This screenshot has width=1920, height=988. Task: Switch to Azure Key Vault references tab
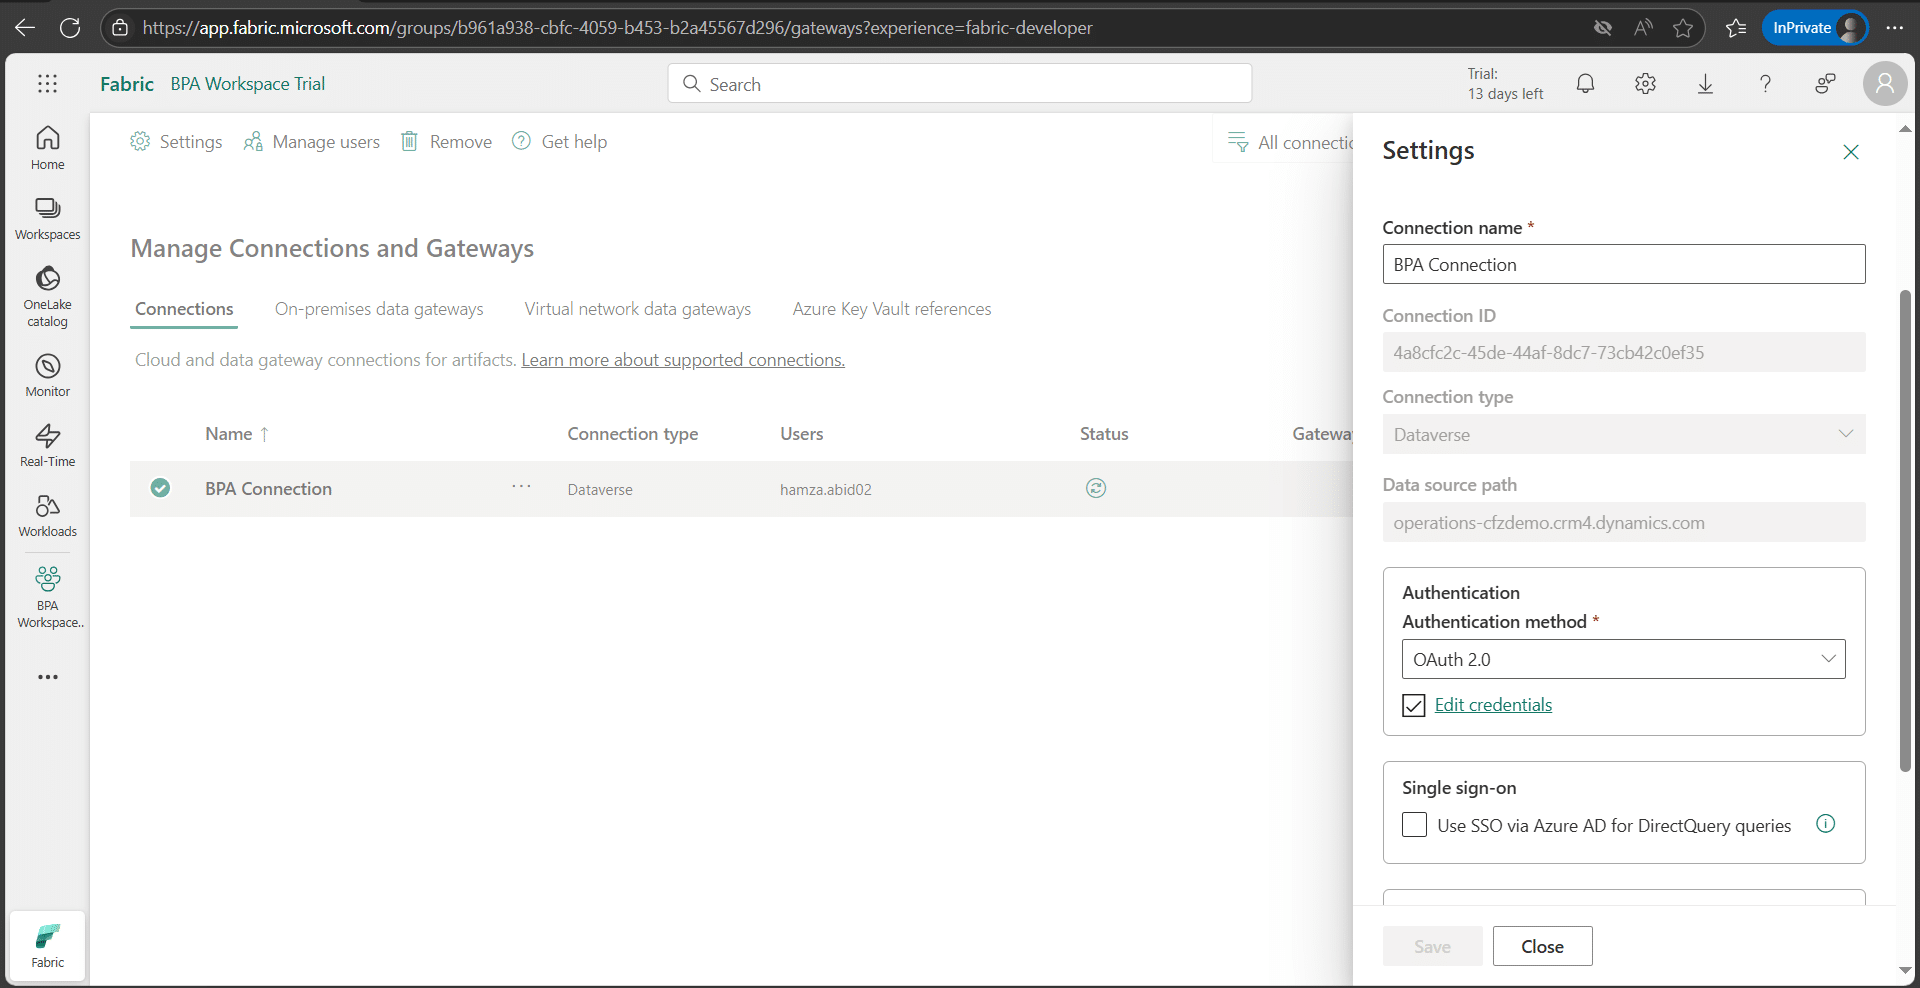coord(891,309)
